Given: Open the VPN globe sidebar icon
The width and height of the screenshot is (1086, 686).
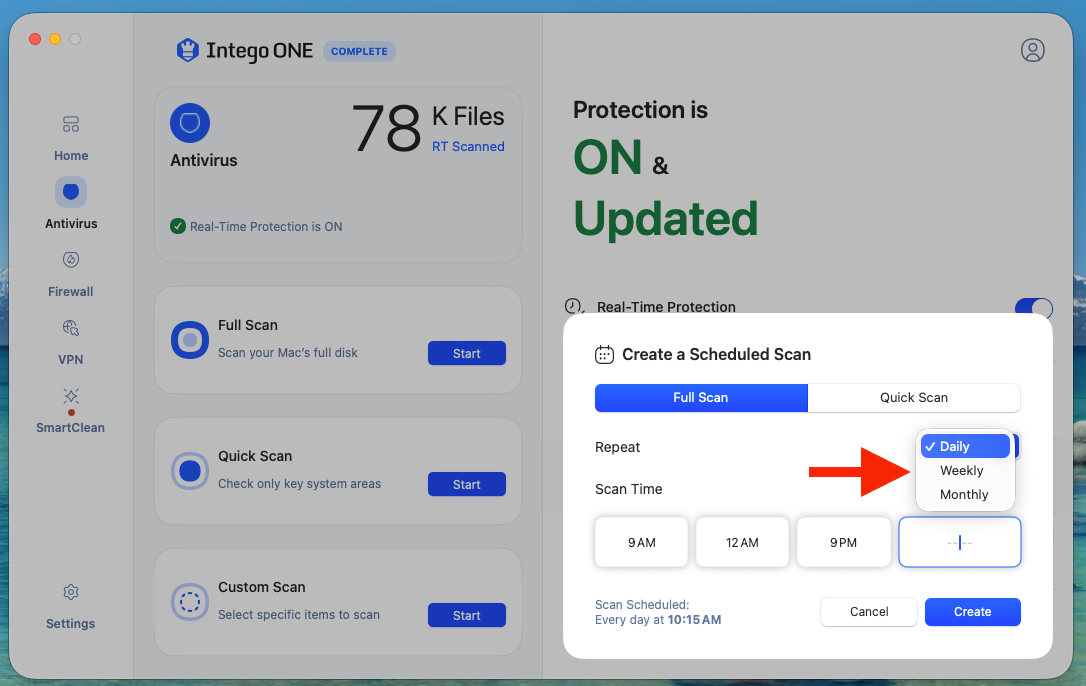Looking at the screenshot, I should tap(71, 327).
